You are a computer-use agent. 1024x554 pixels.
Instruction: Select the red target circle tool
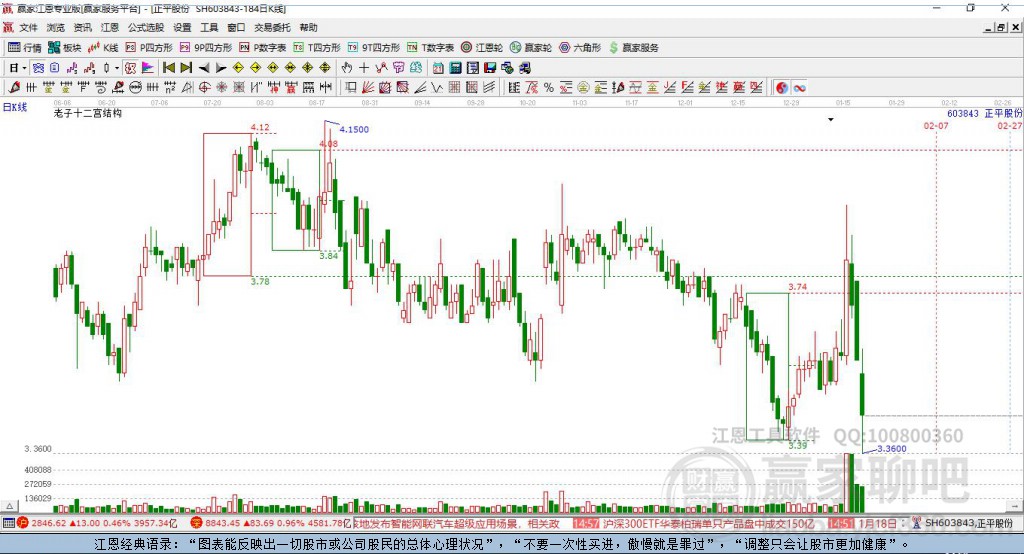(202, 87)
